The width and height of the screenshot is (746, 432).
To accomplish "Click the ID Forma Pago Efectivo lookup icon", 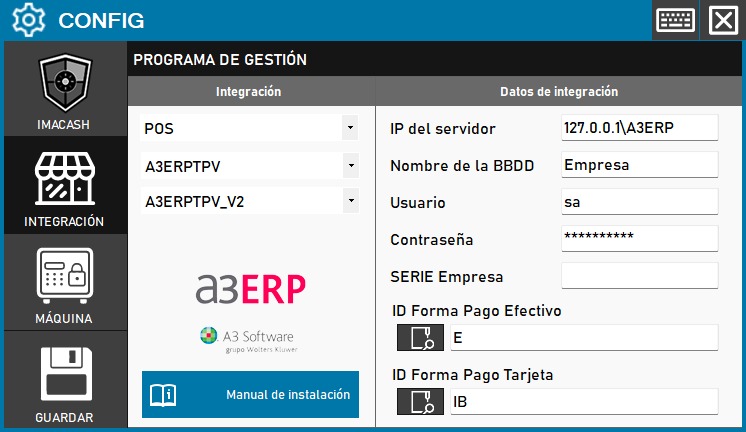I will 420,338.
